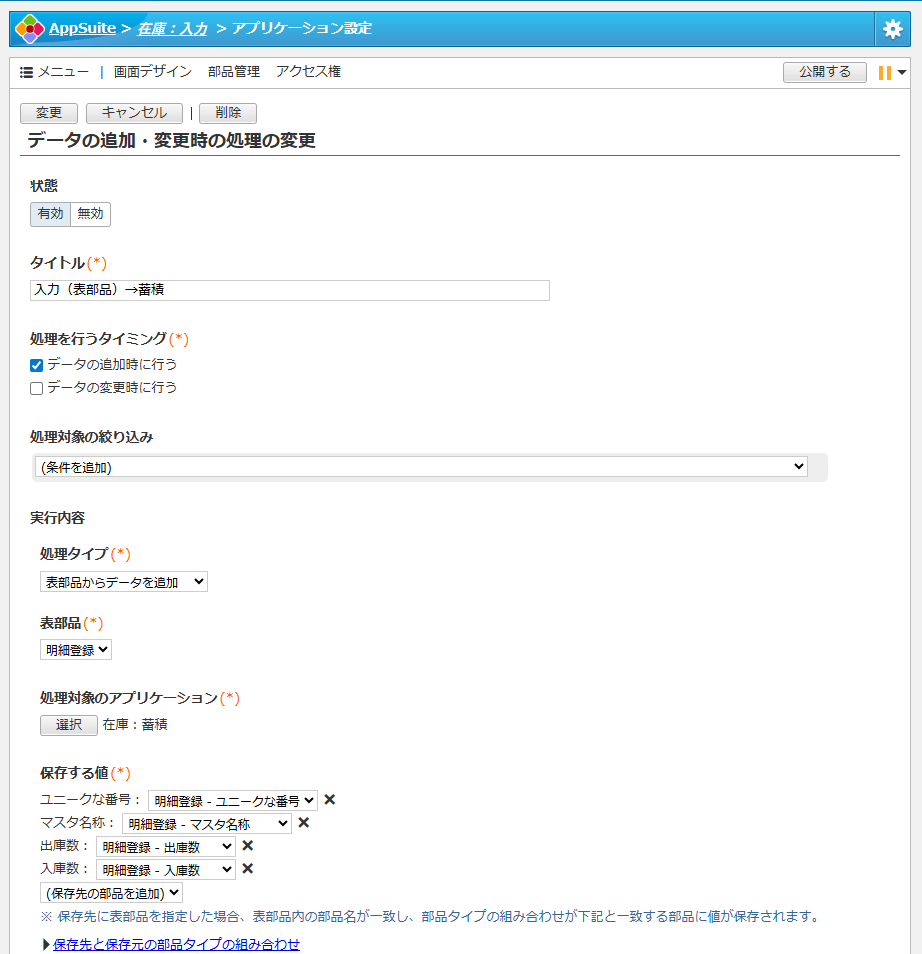Remove the 入庫数 mapping row
This screenshot has height=954, width=922.
(248, 869)
